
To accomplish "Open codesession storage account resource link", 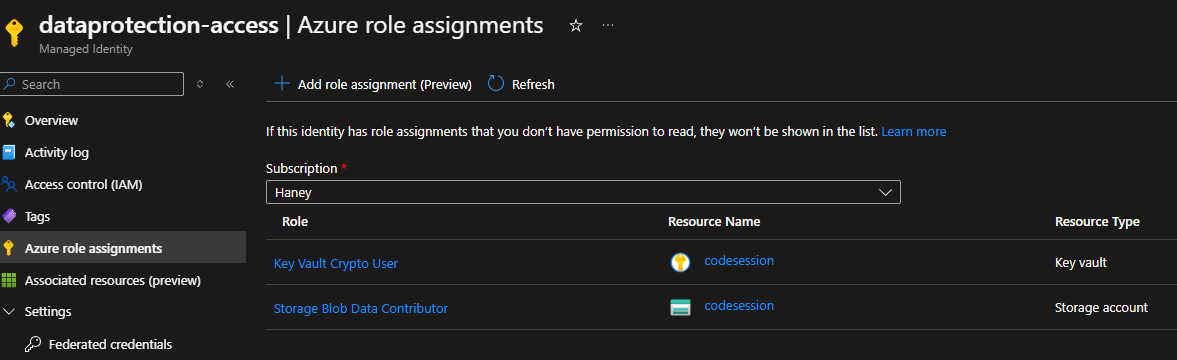I will (x=739, y=305).
